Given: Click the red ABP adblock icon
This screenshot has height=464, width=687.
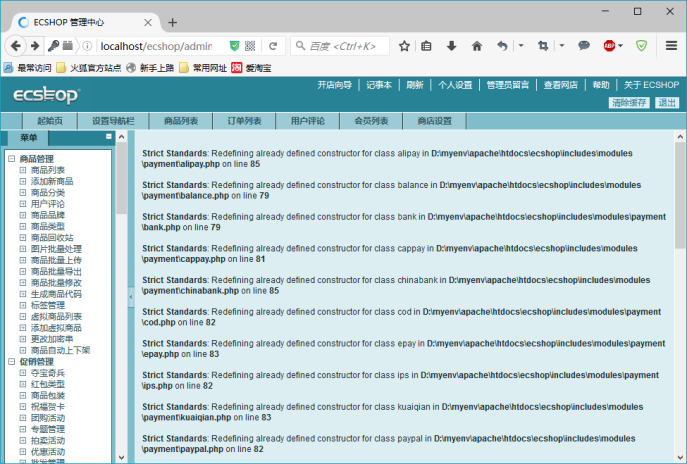Looking at the screenshot, I should [609, 46].
